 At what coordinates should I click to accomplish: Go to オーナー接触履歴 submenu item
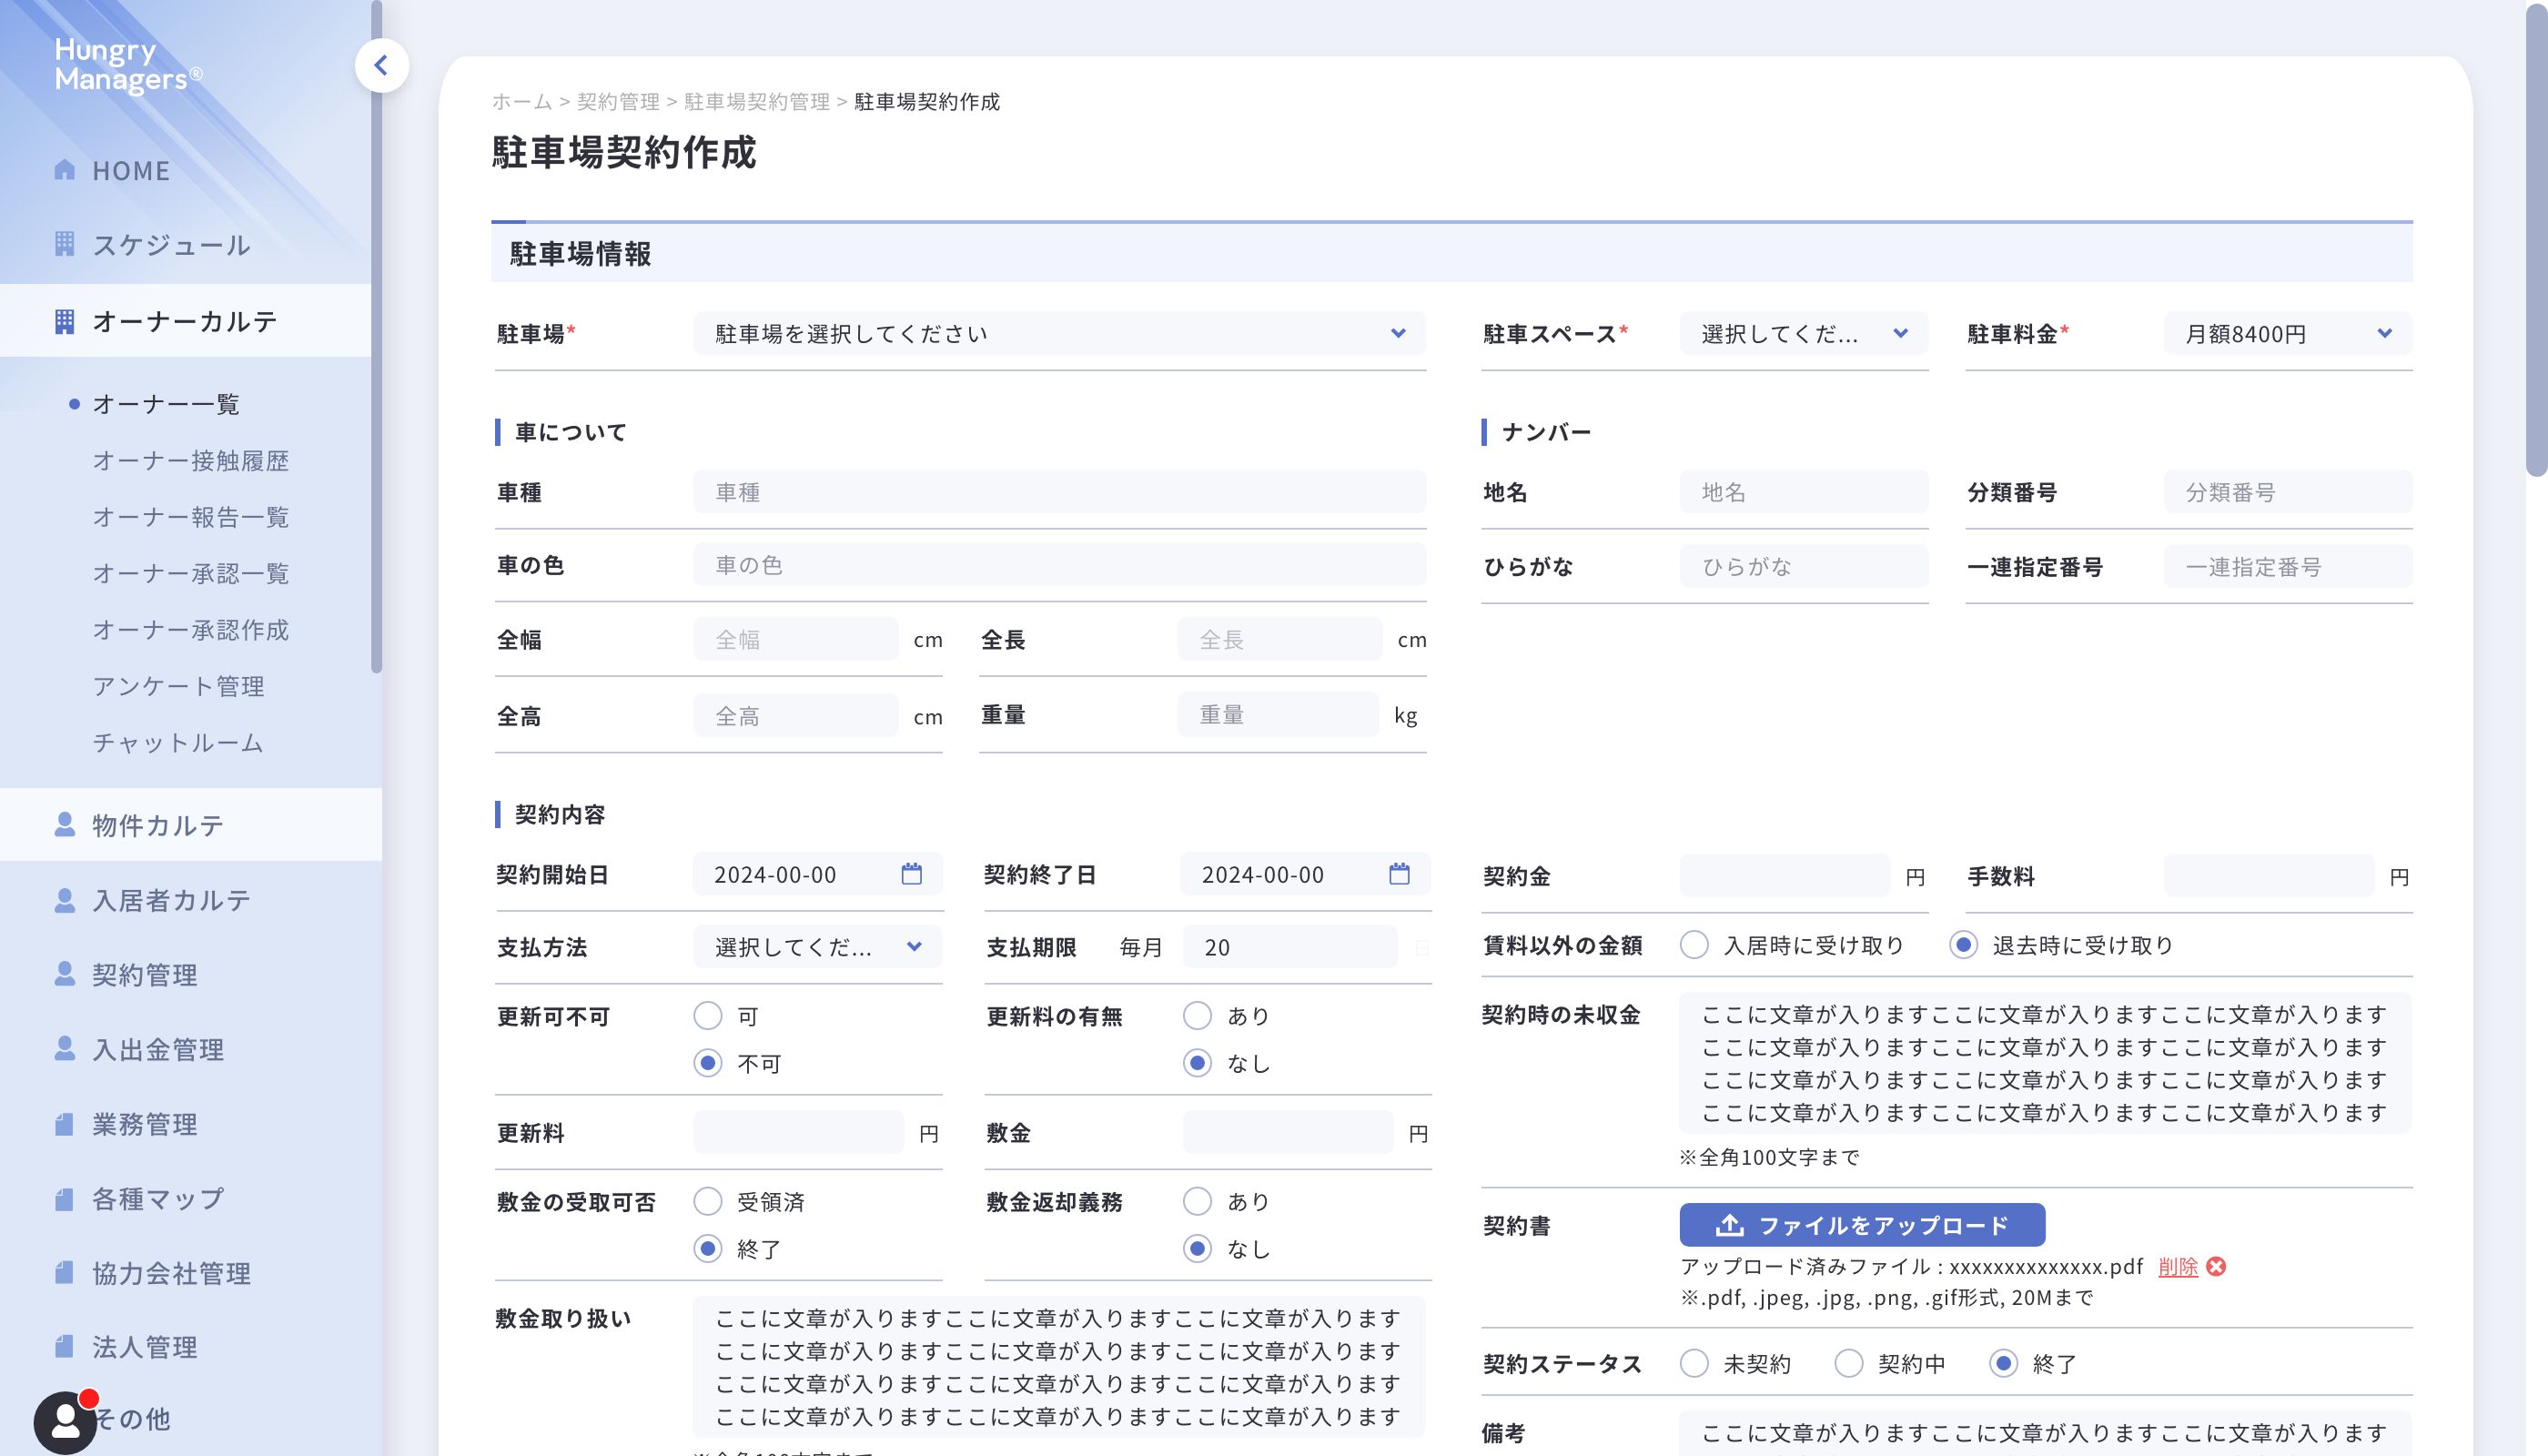pos(190,461)
